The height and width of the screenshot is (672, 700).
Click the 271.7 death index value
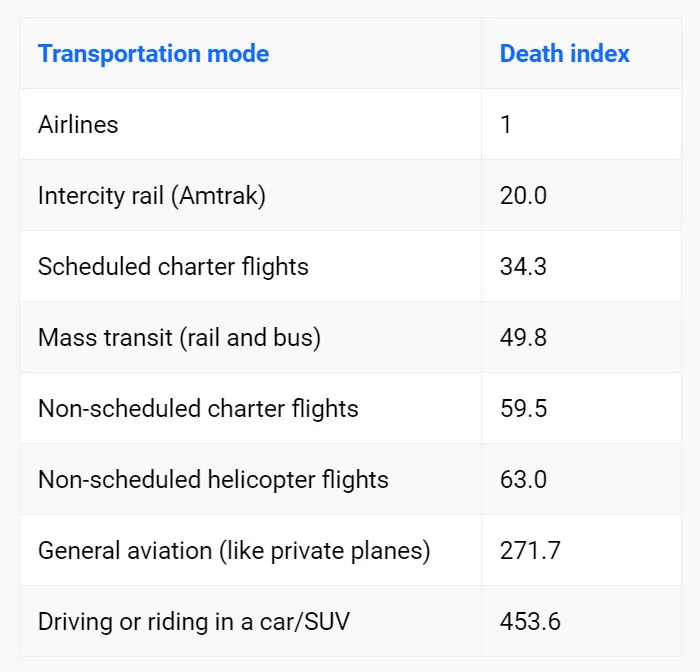(x=530, y=551)
